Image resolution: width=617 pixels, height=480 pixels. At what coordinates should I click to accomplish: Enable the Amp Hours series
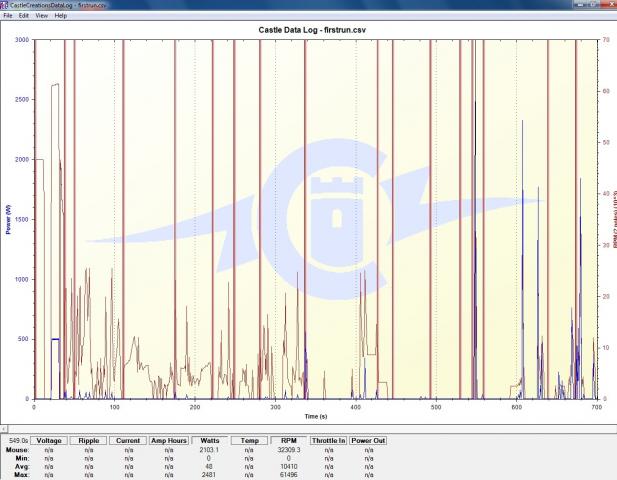point(169,441)
